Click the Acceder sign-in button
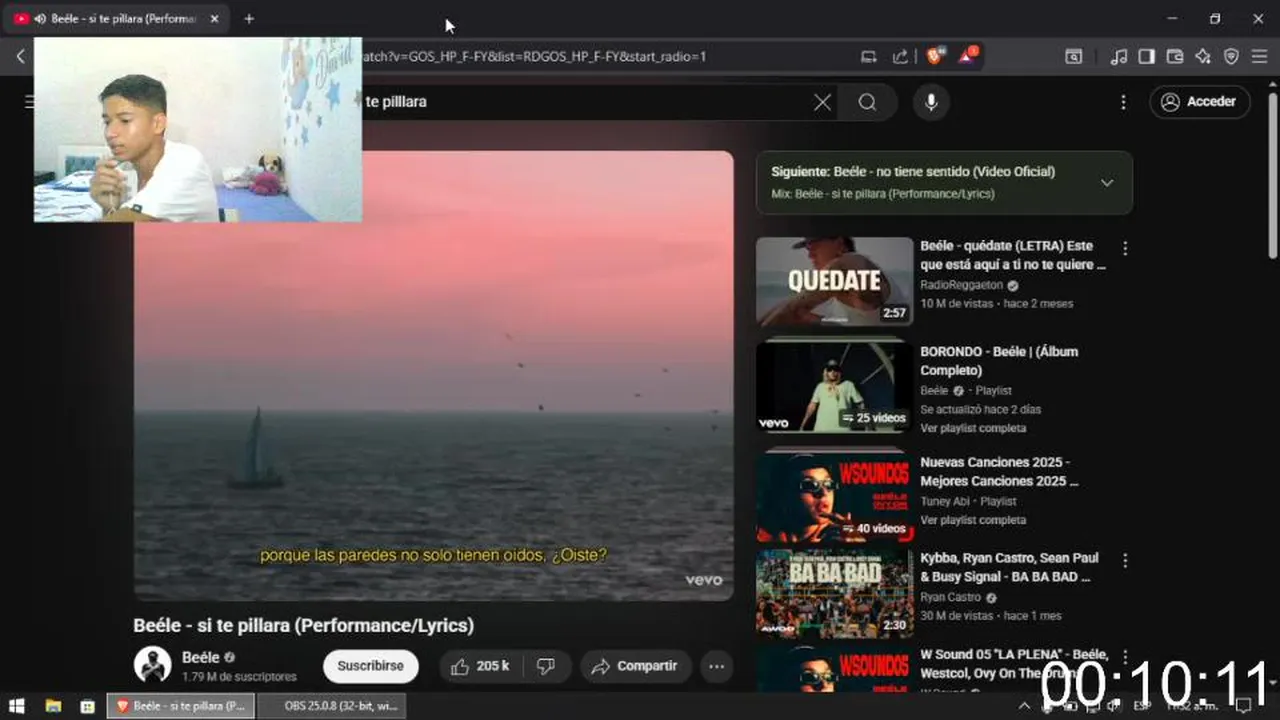This screenshot has height=720, width=1280. pyautogui.click(x=1200, y=102)
